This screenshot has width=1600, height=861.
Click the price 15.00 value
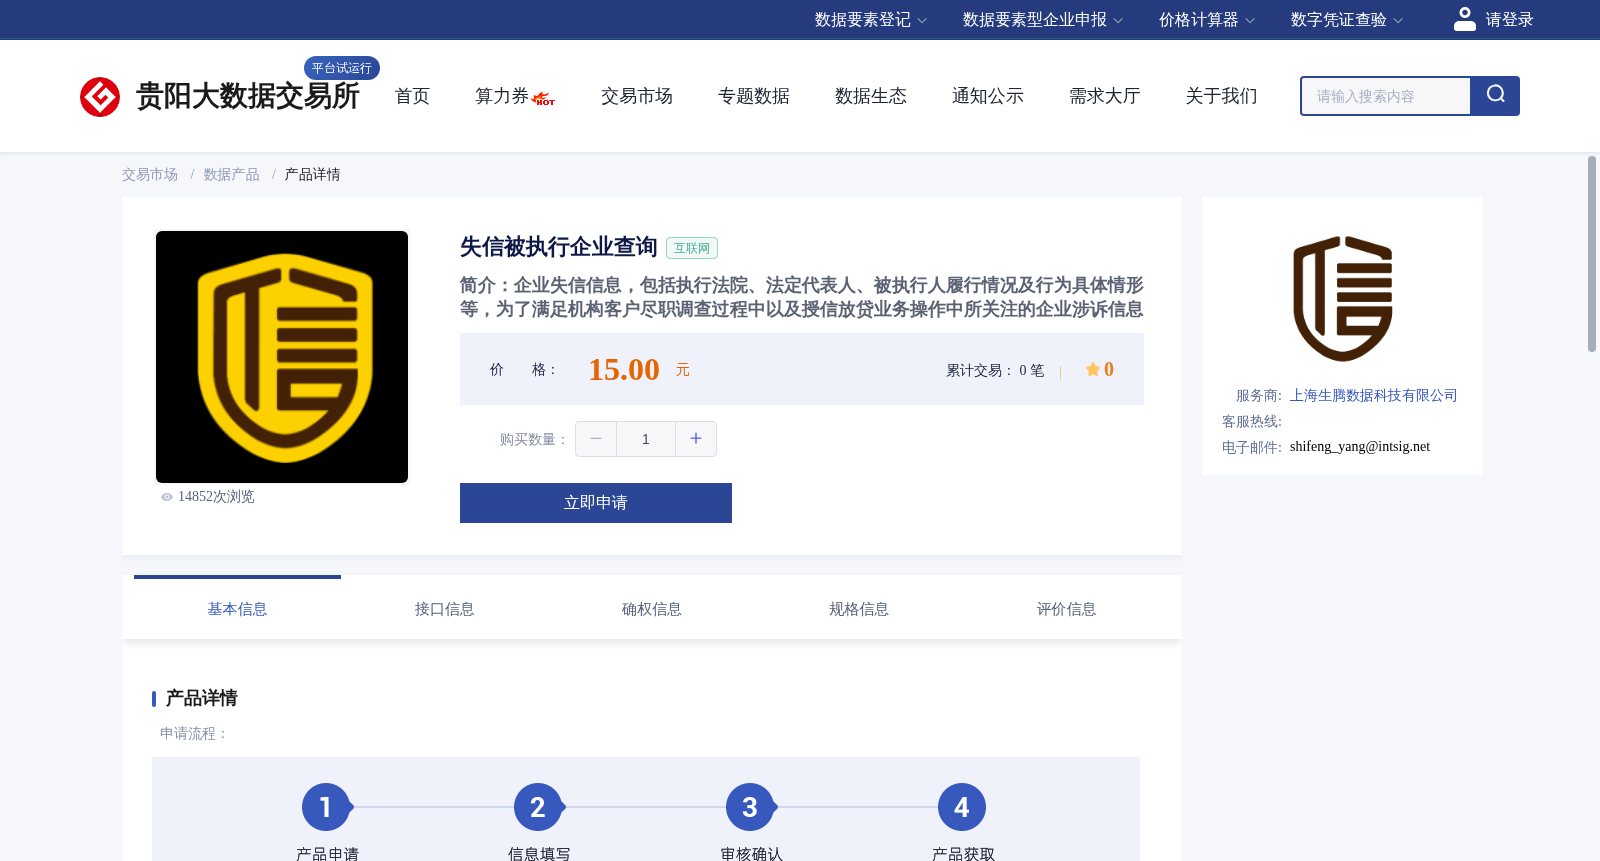624,370
